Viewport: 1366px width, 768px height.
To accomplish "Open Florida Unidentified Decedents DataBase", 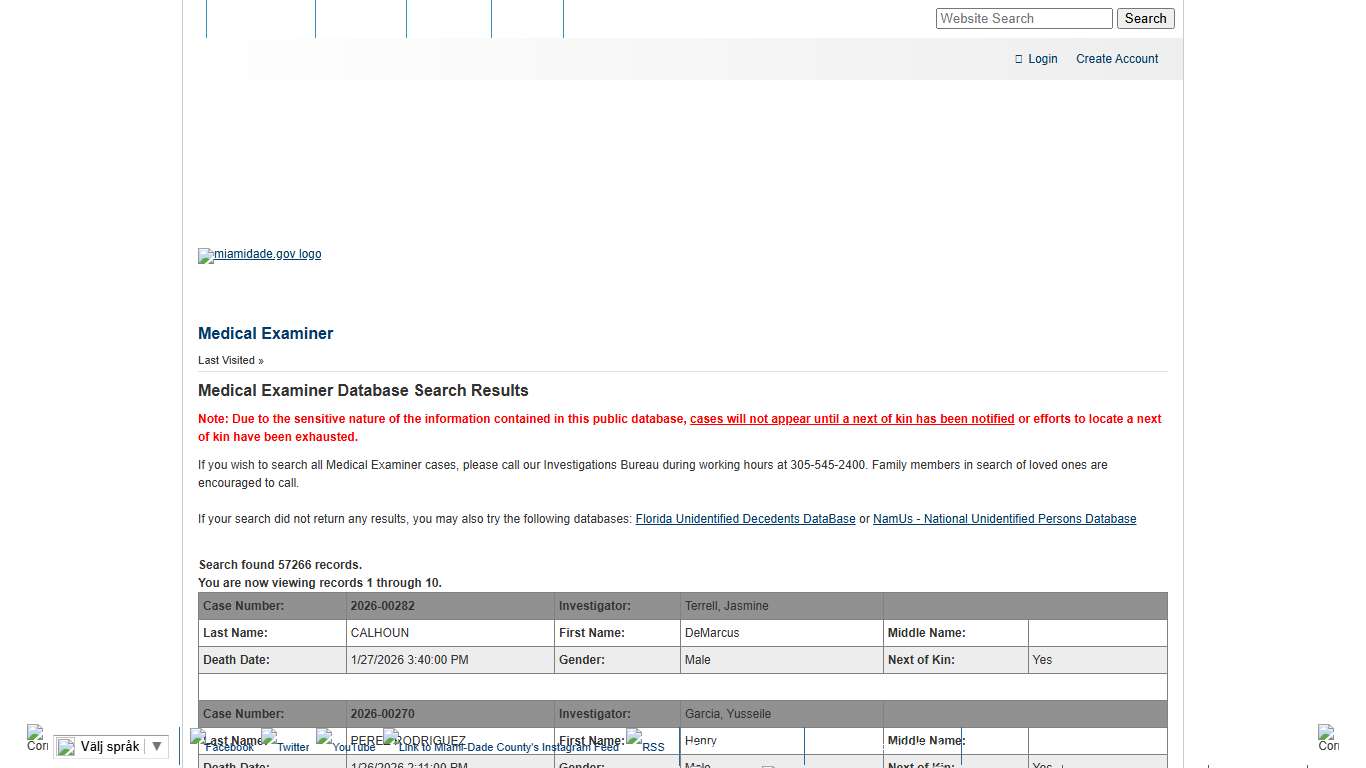I will pyautogui.click(x=745, y=518).
